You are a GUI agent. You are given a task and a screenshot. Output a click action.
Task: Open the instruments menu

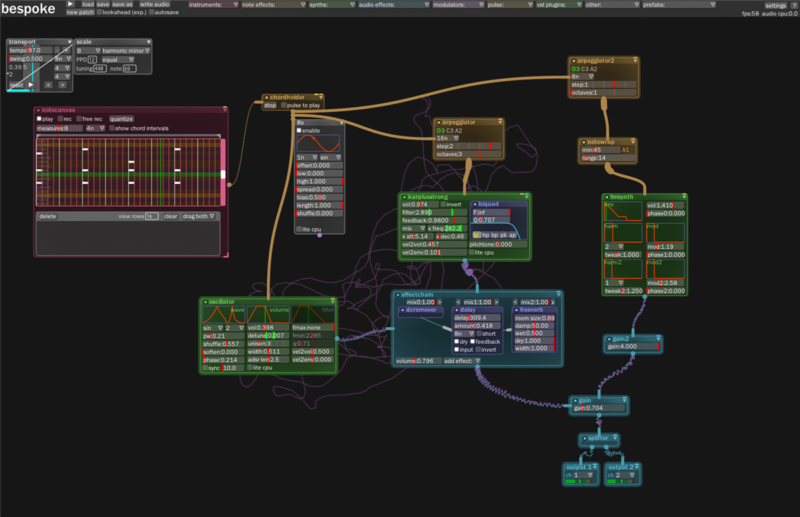[211, 5]
